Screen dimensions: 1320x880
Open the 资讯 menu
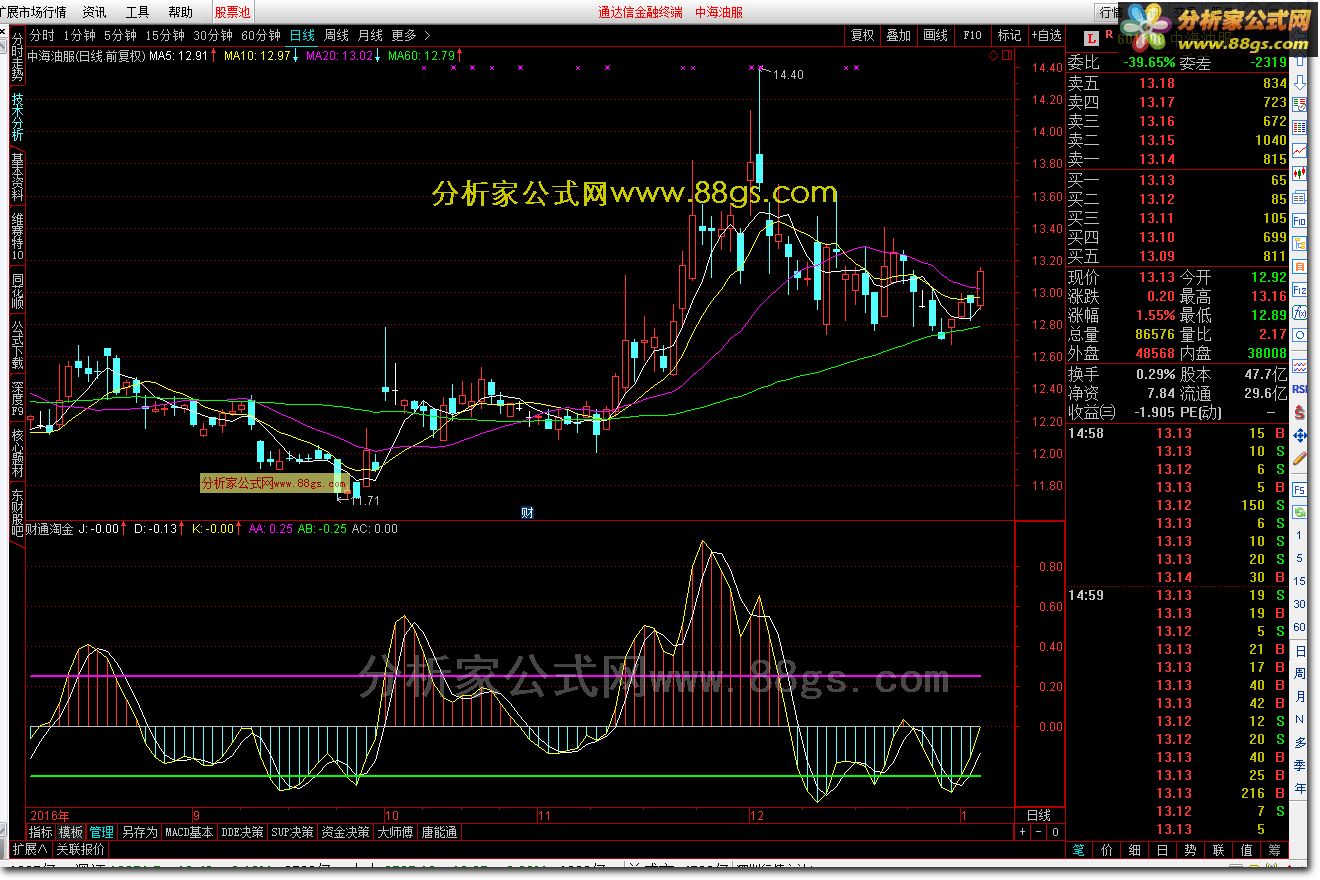click(94, 12)
